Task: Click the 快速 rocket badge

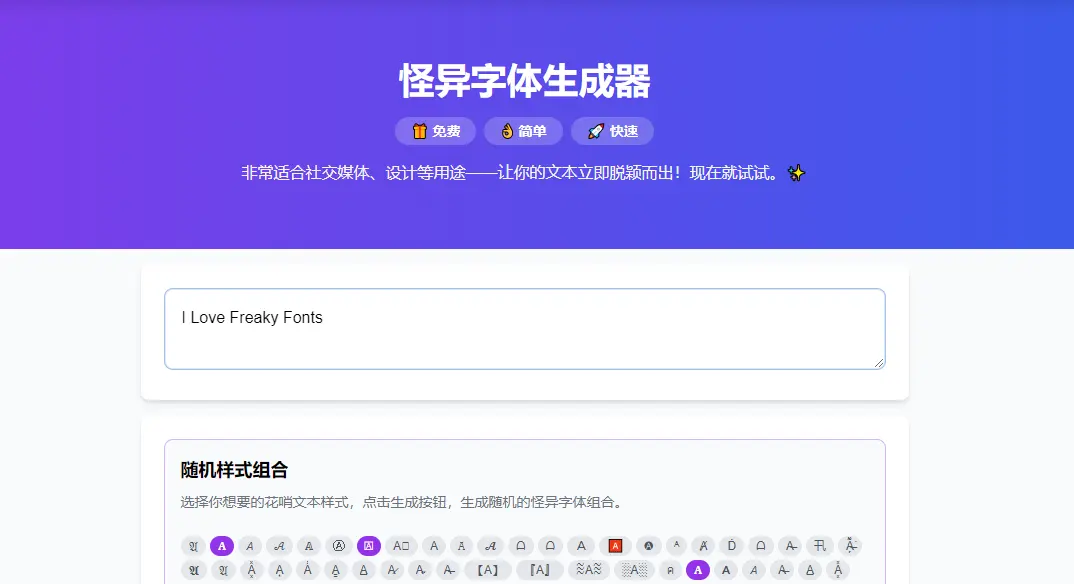Action: point(611,131)
